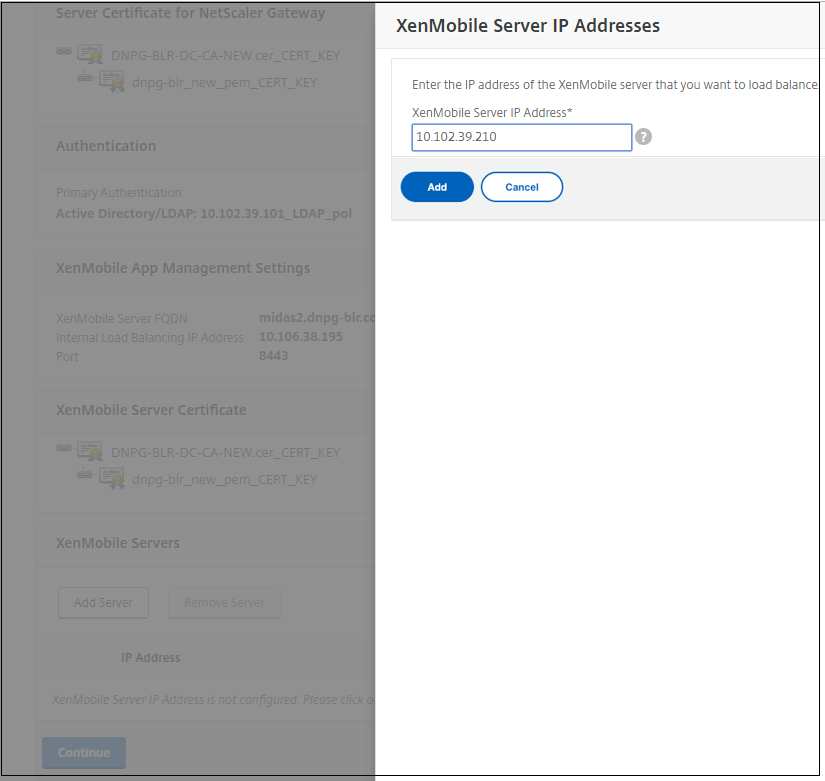Click the XenMobile Servers section heading
825x781 pixels.
point(117,543)
